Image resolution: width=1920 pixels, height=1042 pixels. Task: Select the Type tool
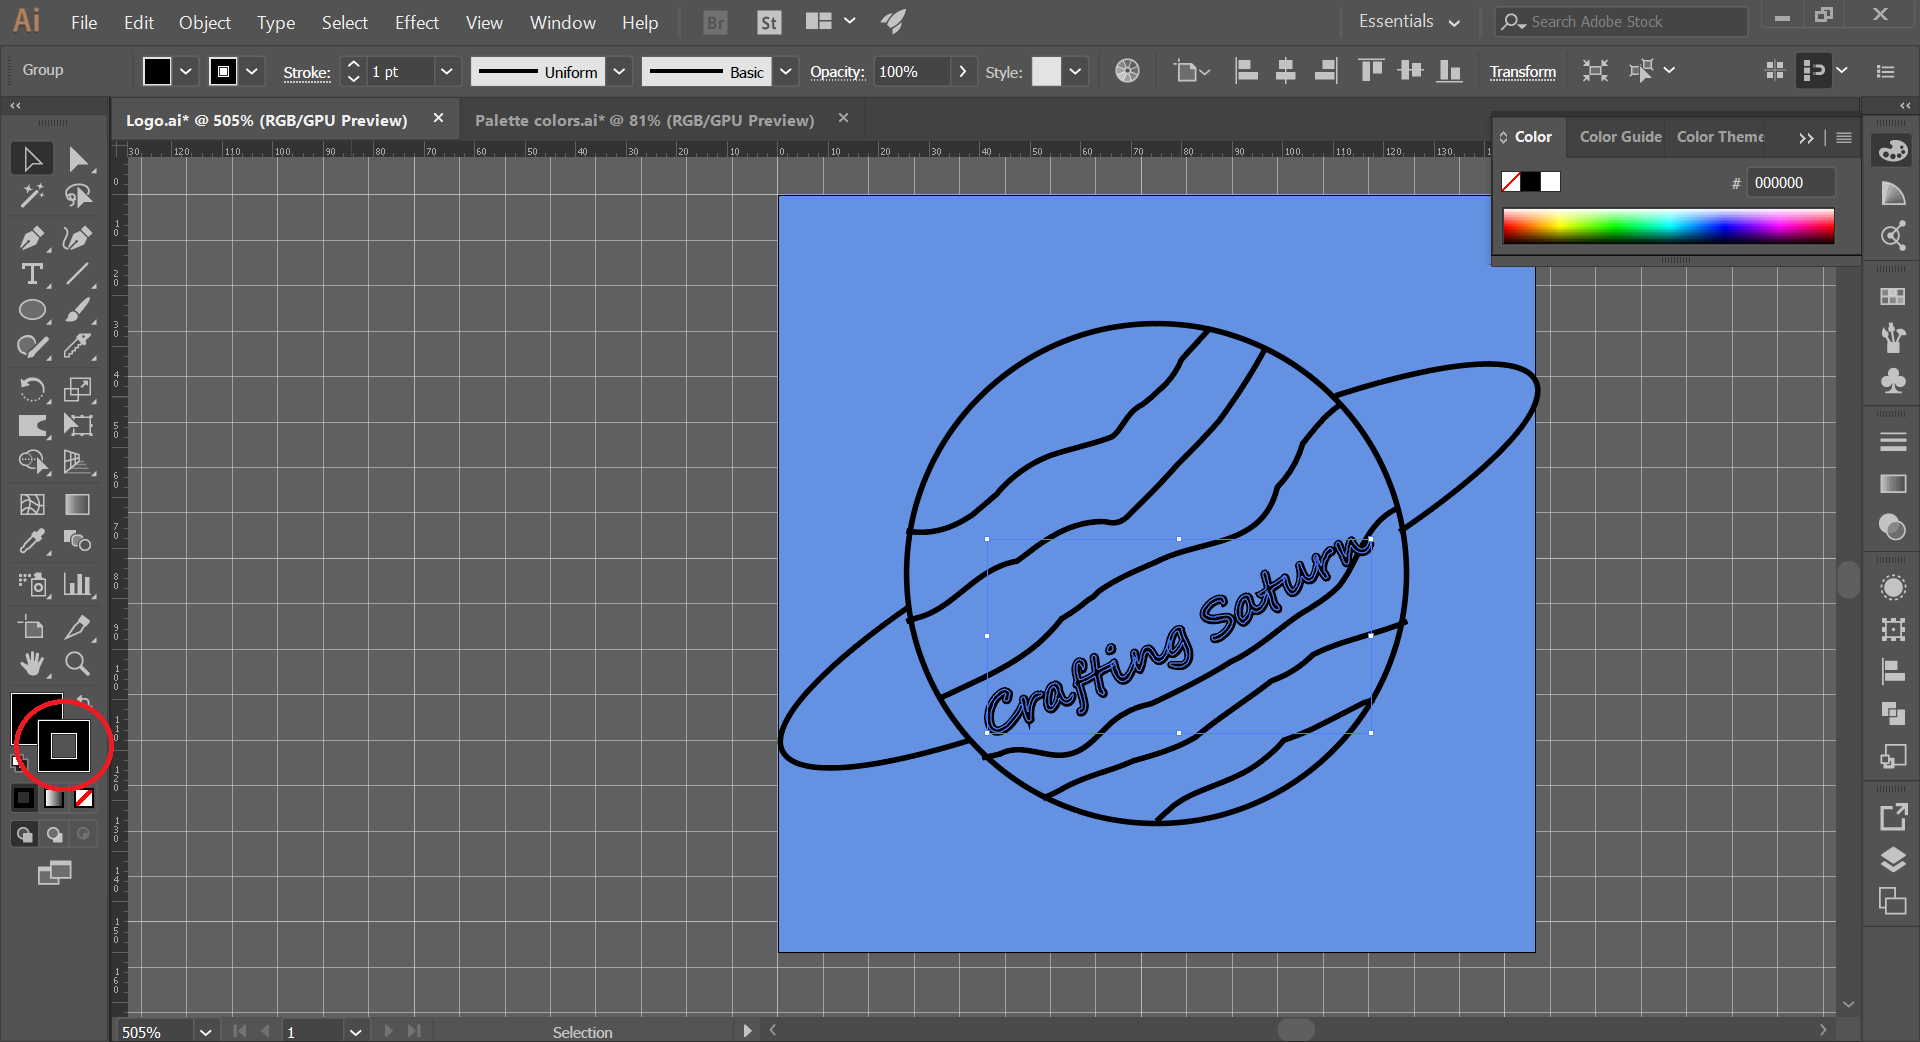click(x=32, y=274)
